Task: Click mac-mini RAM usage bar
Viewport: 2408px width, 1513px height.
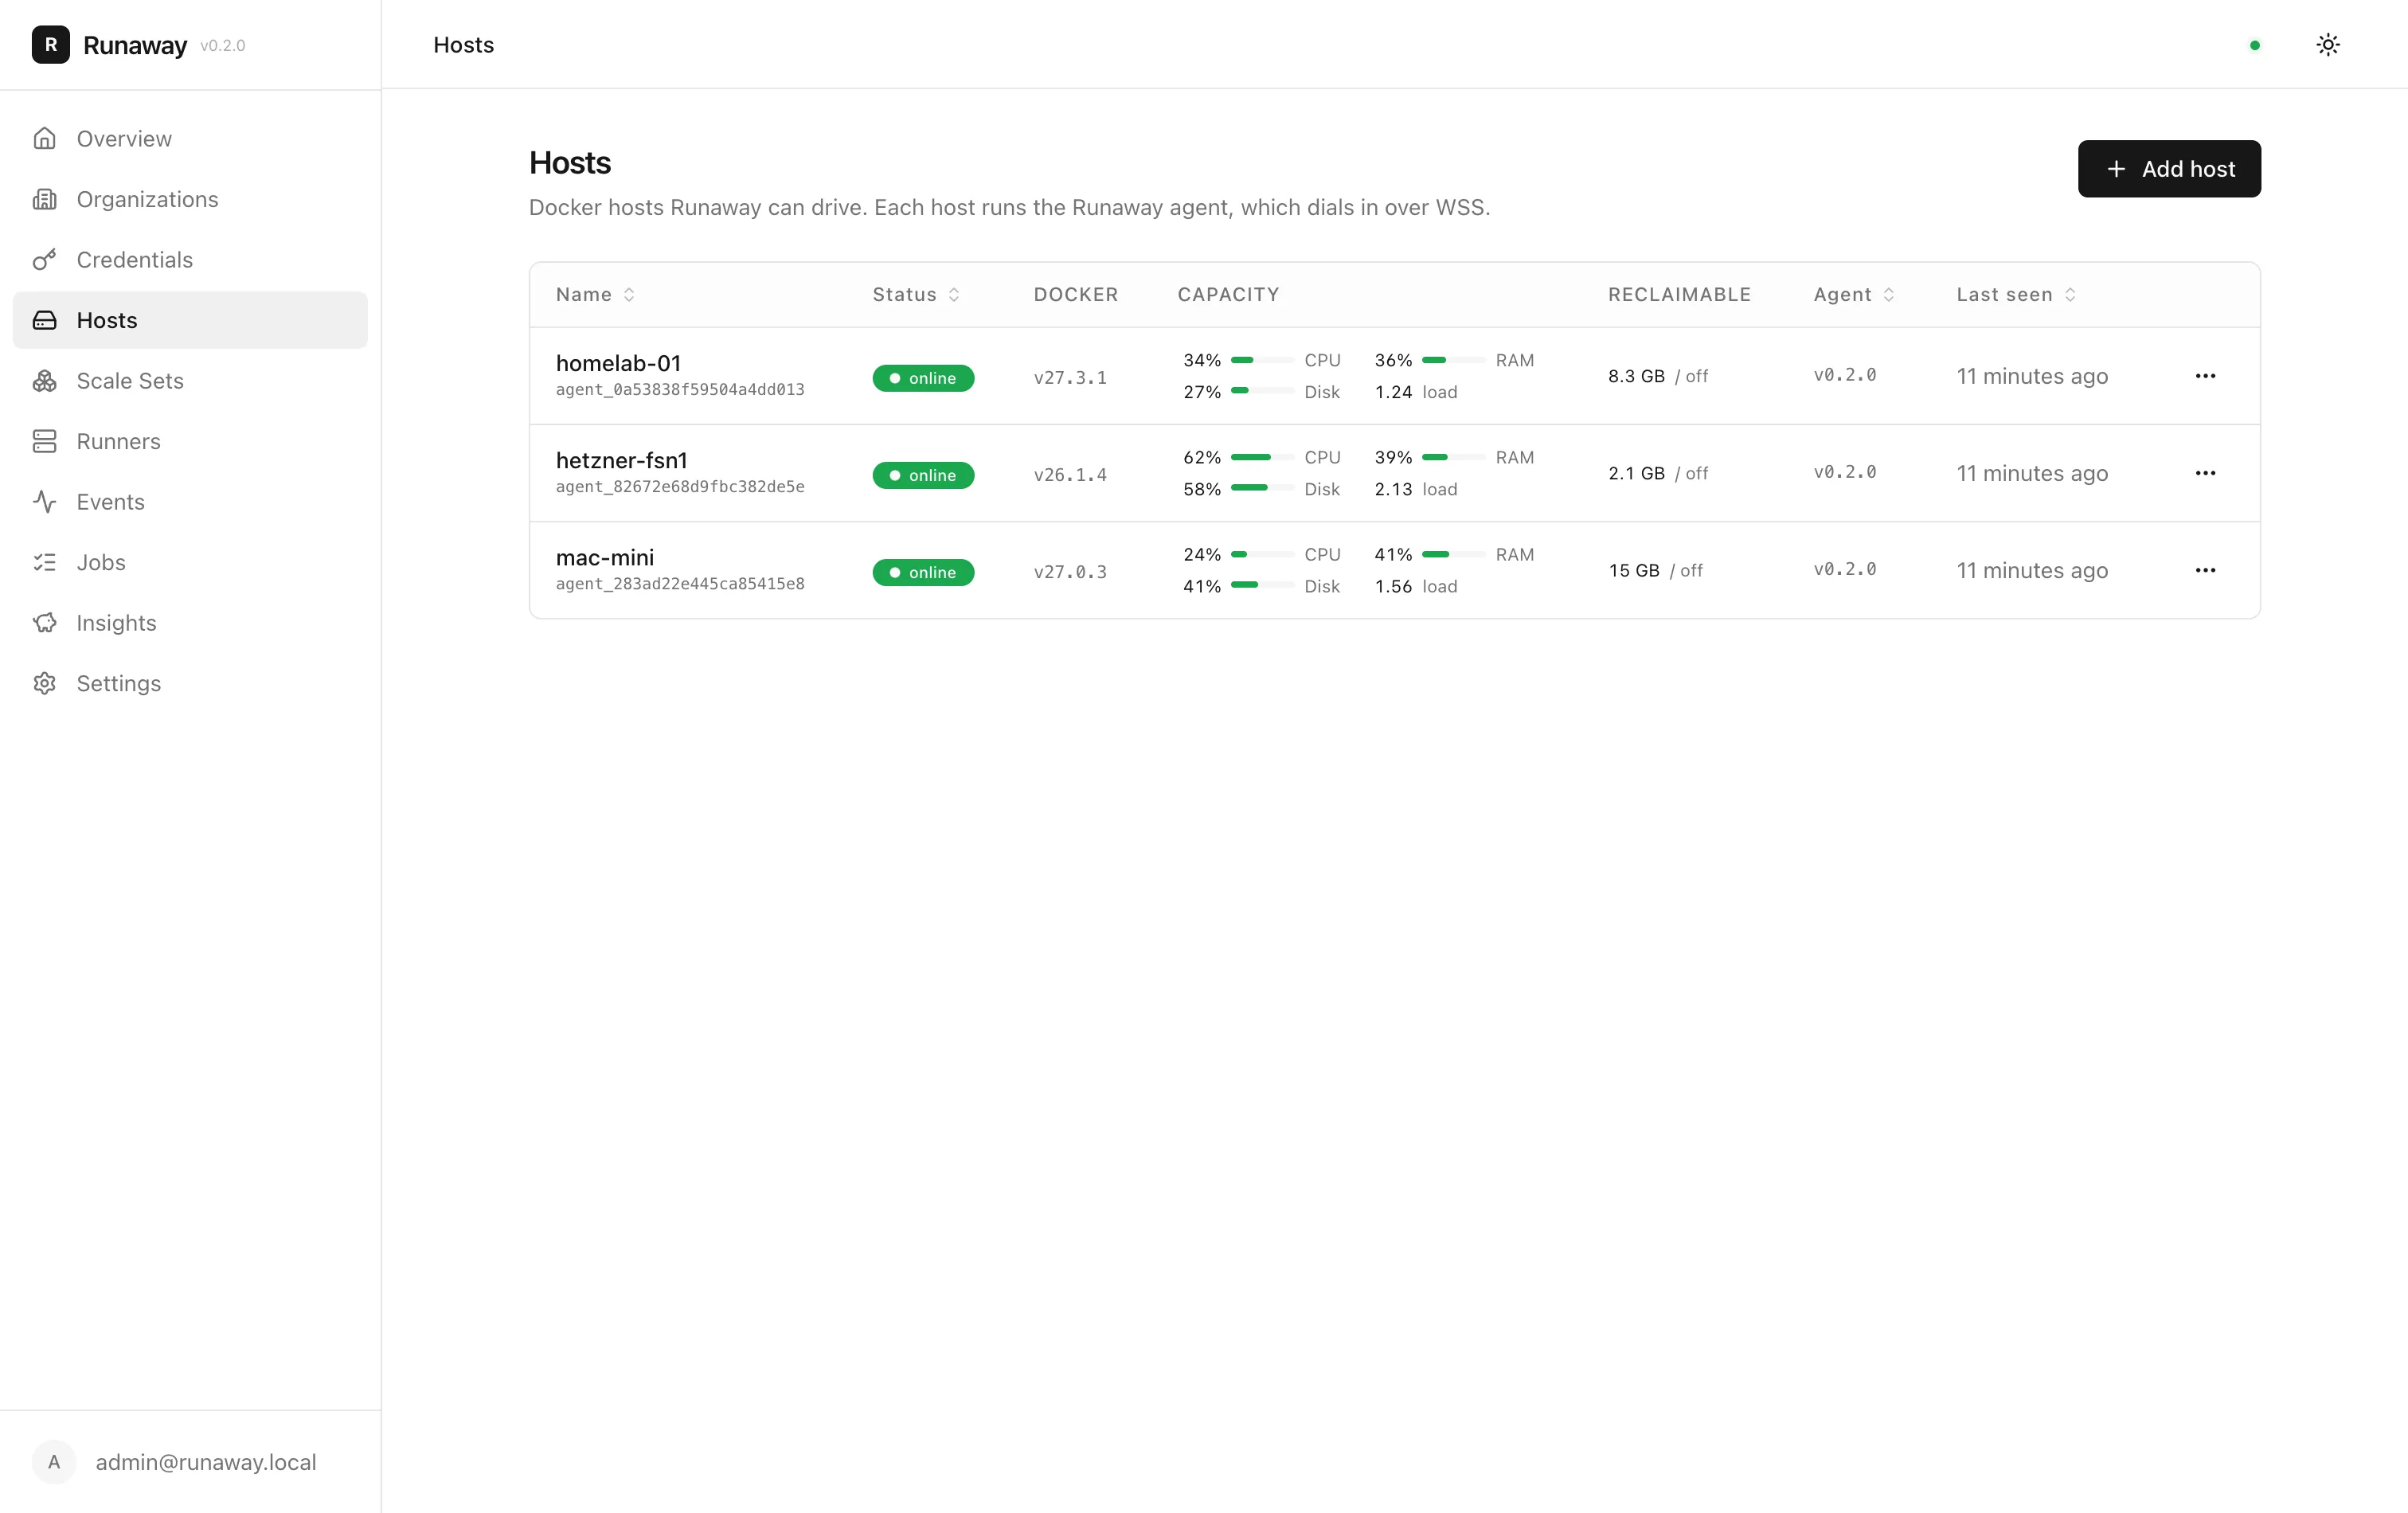Action: [x=1453, y=554]
